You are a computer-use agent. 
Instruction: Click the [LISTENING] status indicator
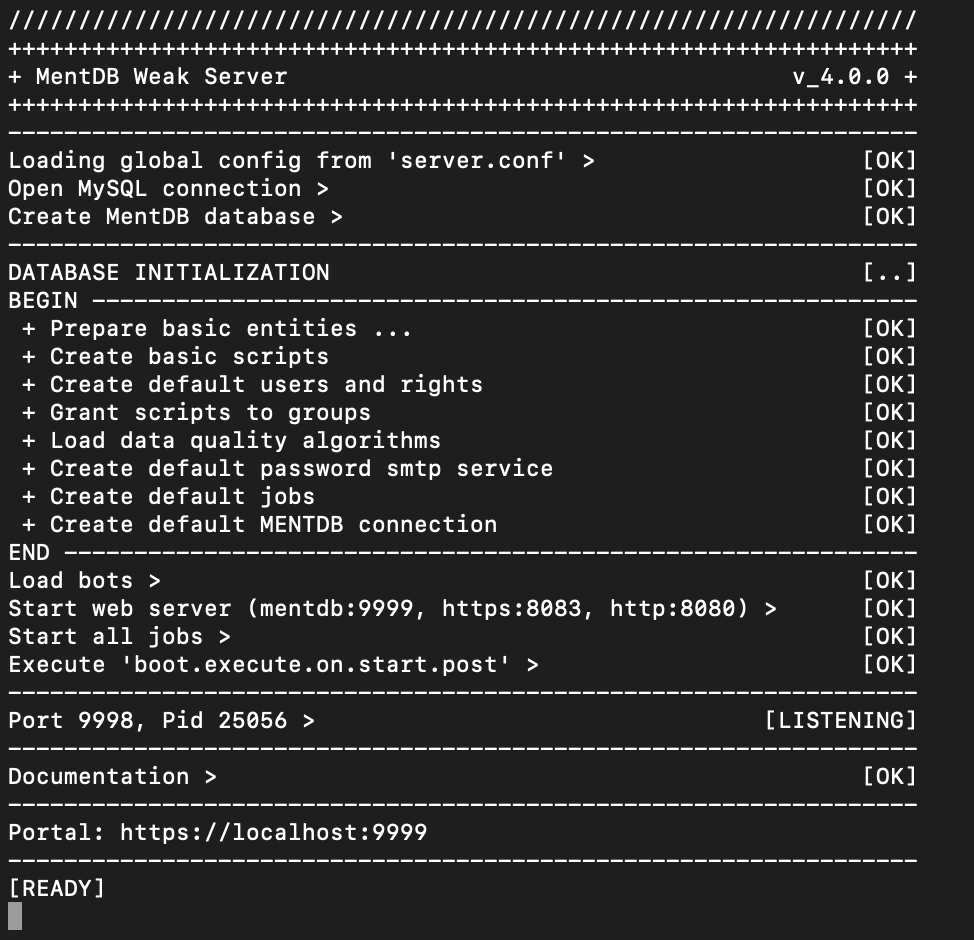click(x=840, y=720)
